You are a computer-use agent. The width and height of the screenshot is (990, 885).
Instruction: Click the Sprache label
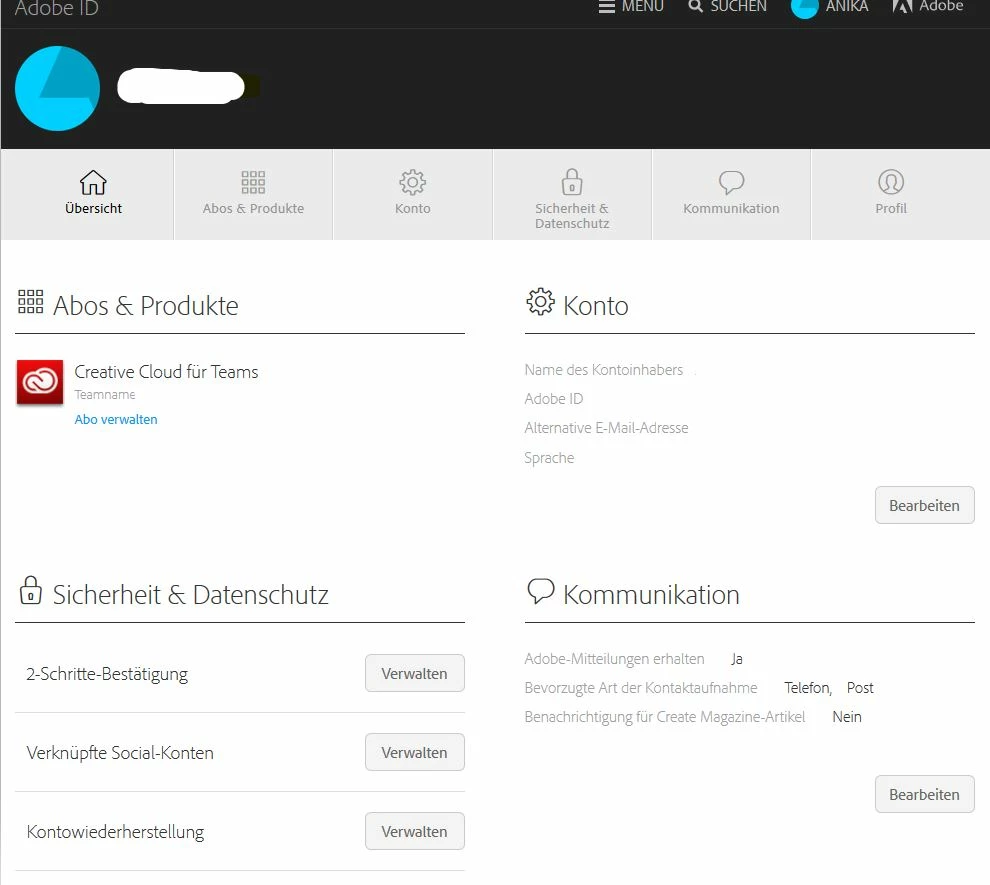point(549,458)
